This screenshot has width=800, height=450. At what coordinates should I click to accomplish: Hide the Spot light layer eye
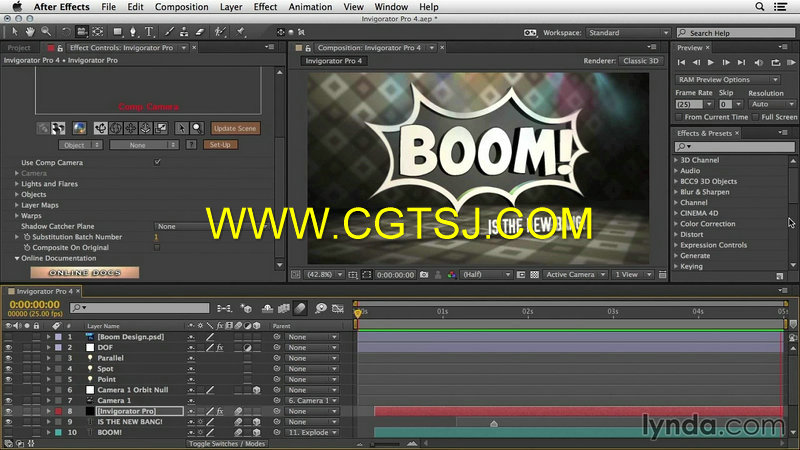8,368
